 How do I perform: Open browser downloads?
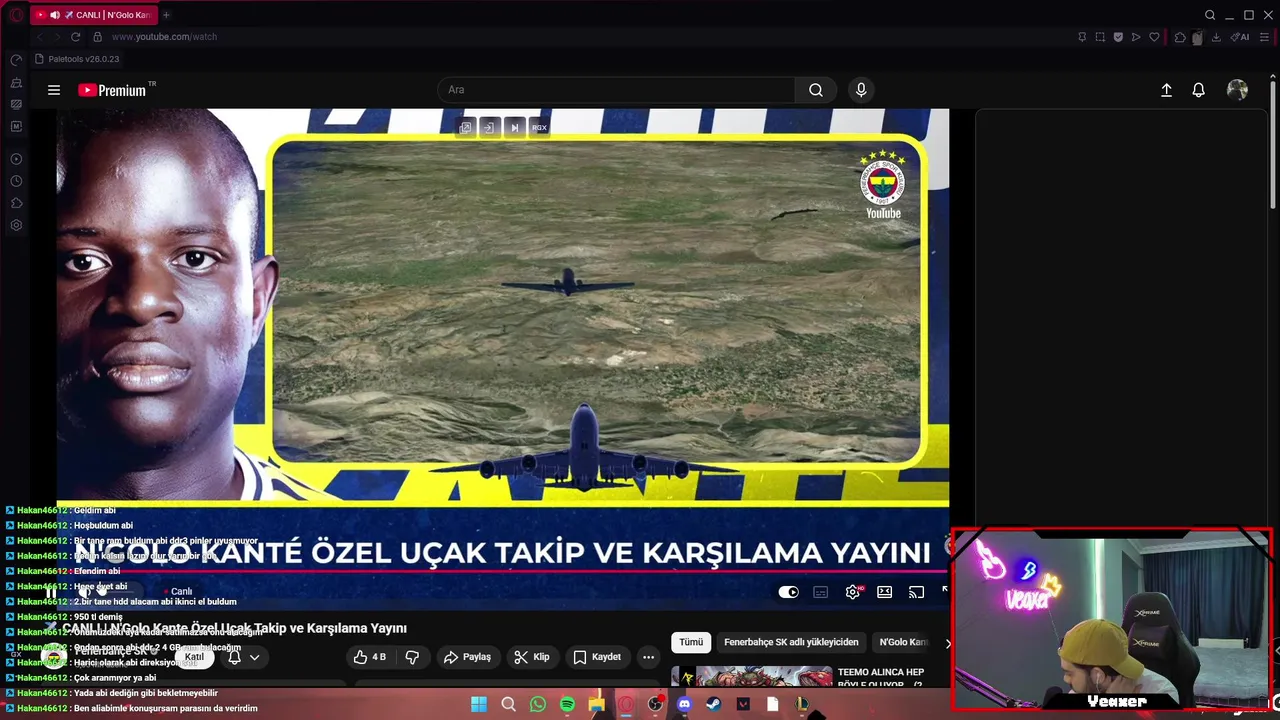pos(1216,37)
